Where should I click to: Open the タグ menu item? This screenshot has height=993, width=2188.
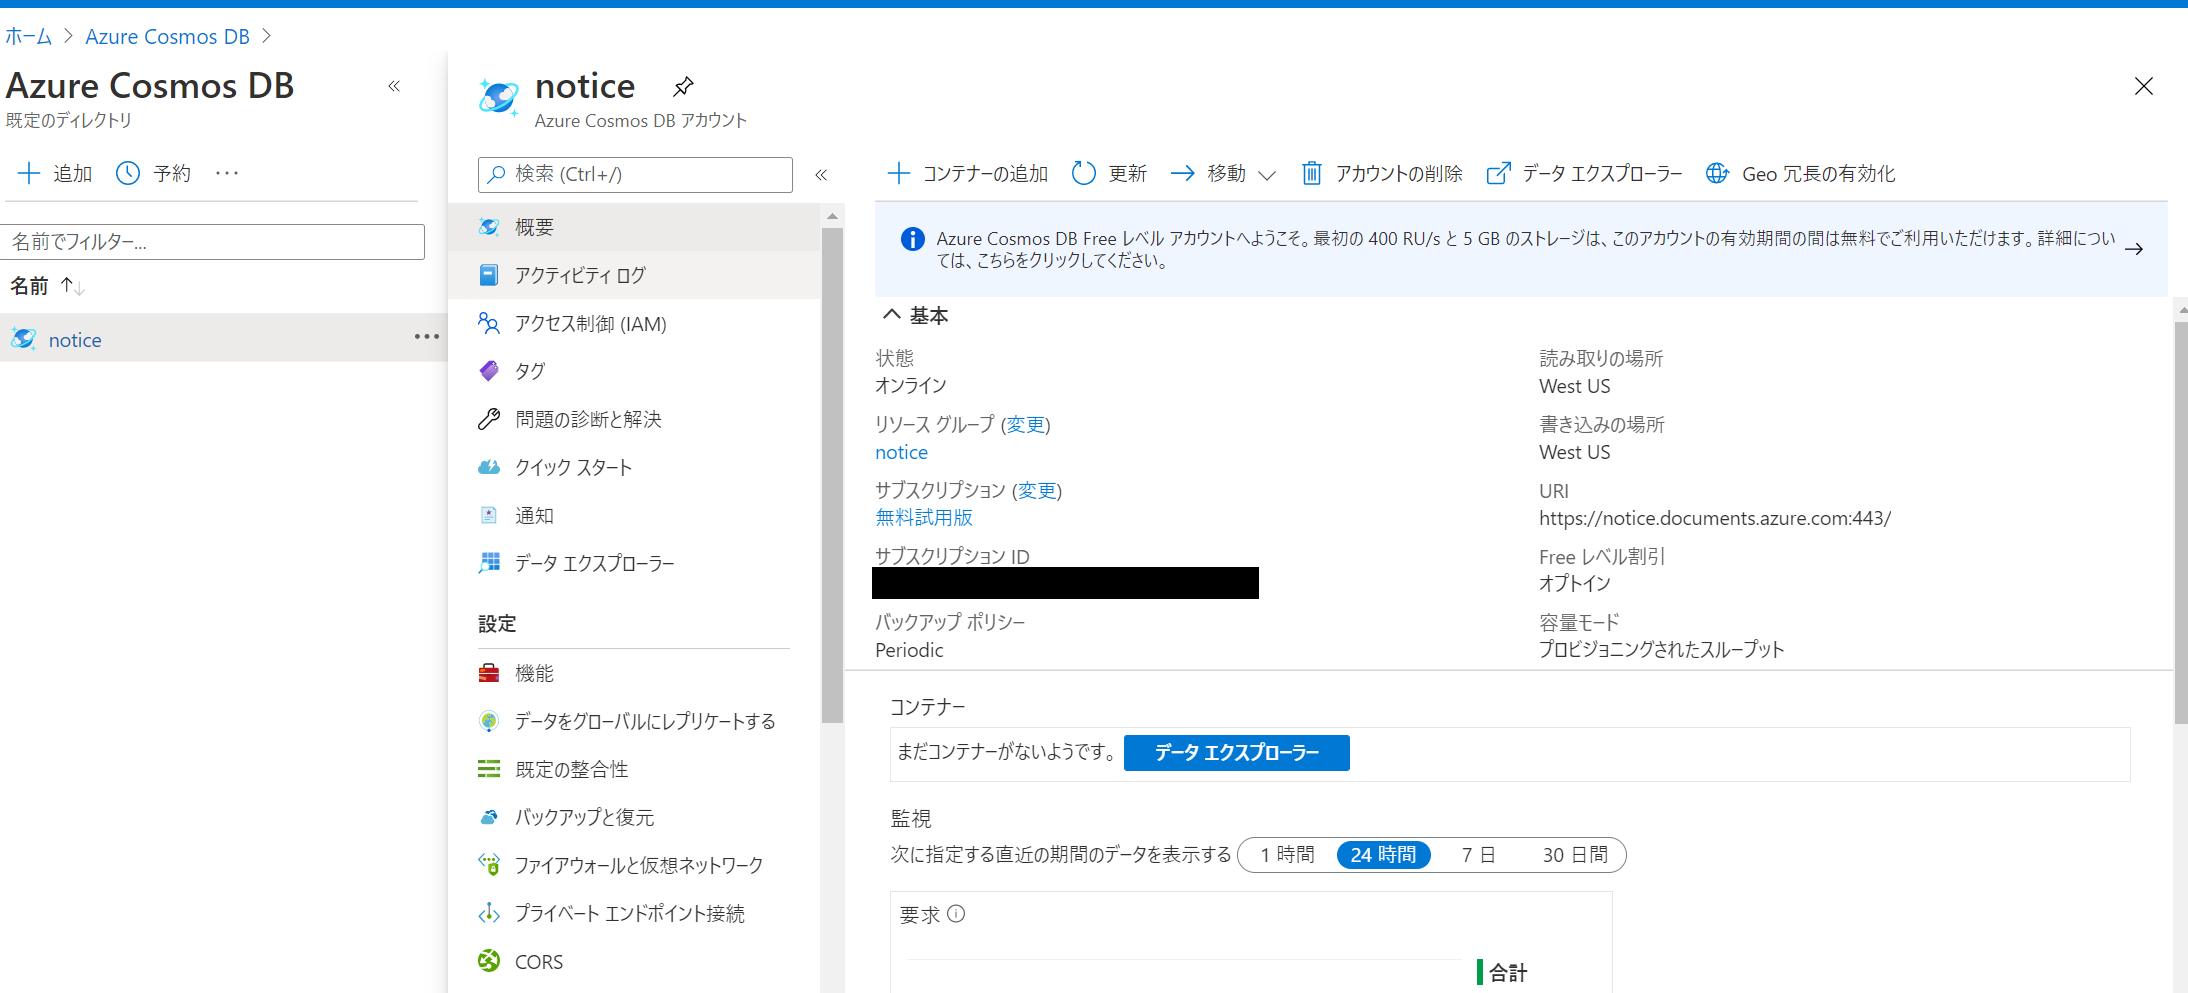click(634, 371)
